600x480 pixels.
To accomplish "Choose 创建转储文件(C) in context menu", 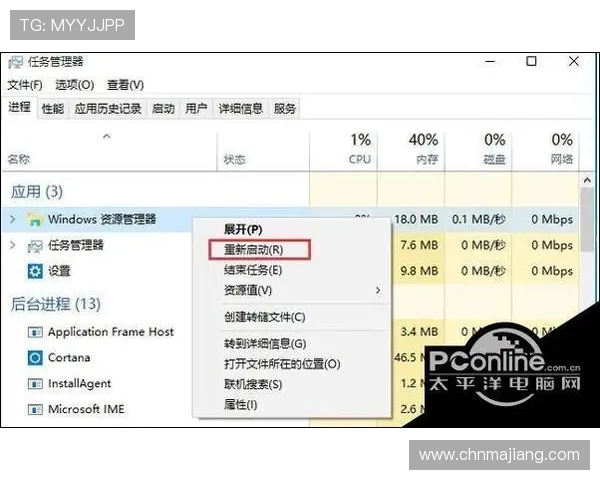I will point(265,317).
